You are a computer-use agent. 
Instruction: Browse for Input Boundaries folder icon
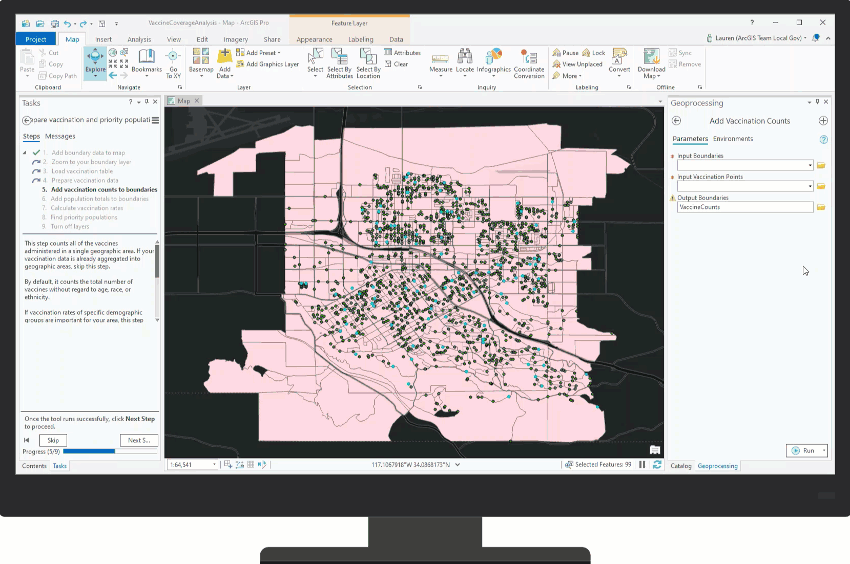coord(821,165)
